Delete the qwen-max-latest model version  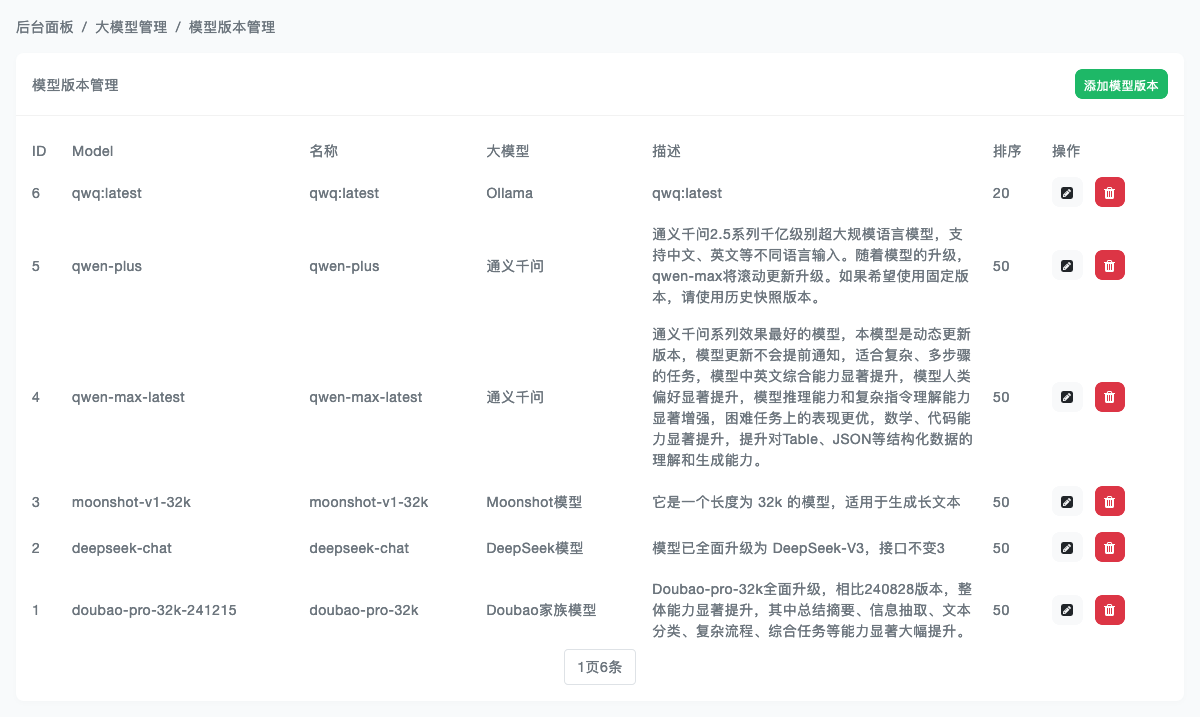click(1109, 397)
